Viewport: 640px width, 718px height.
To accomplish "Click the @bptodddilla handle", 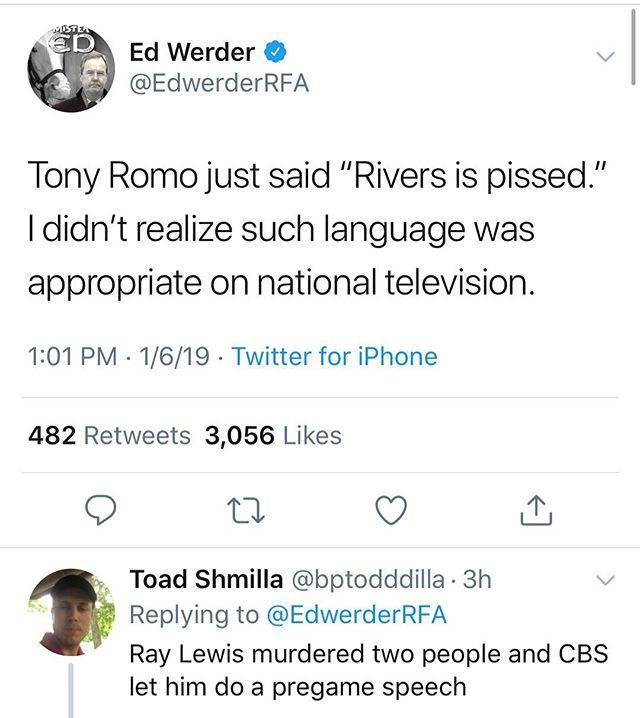I will coord(368,580).
